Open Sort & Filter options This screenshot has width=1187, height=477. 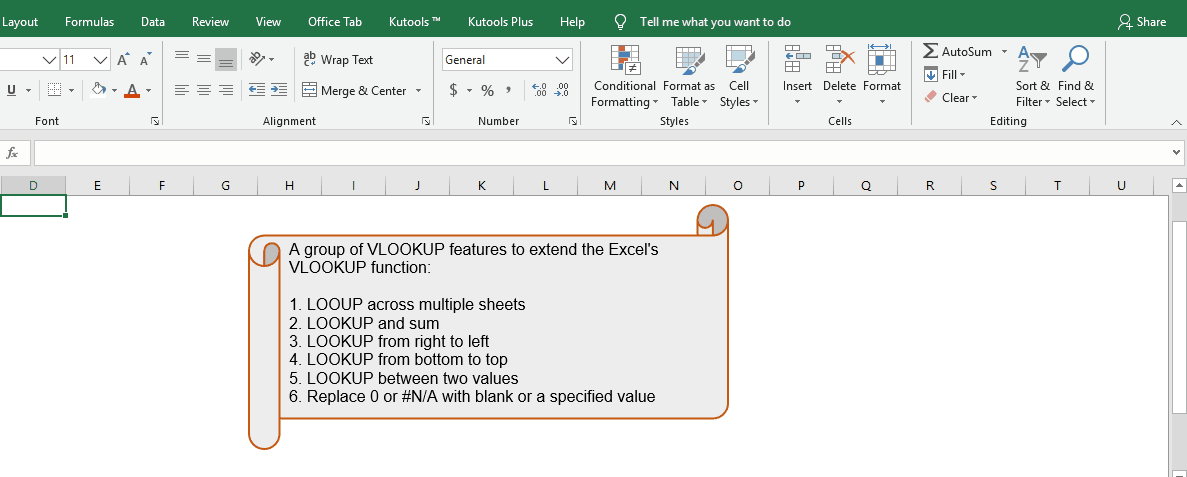[x=1032, y=76]
